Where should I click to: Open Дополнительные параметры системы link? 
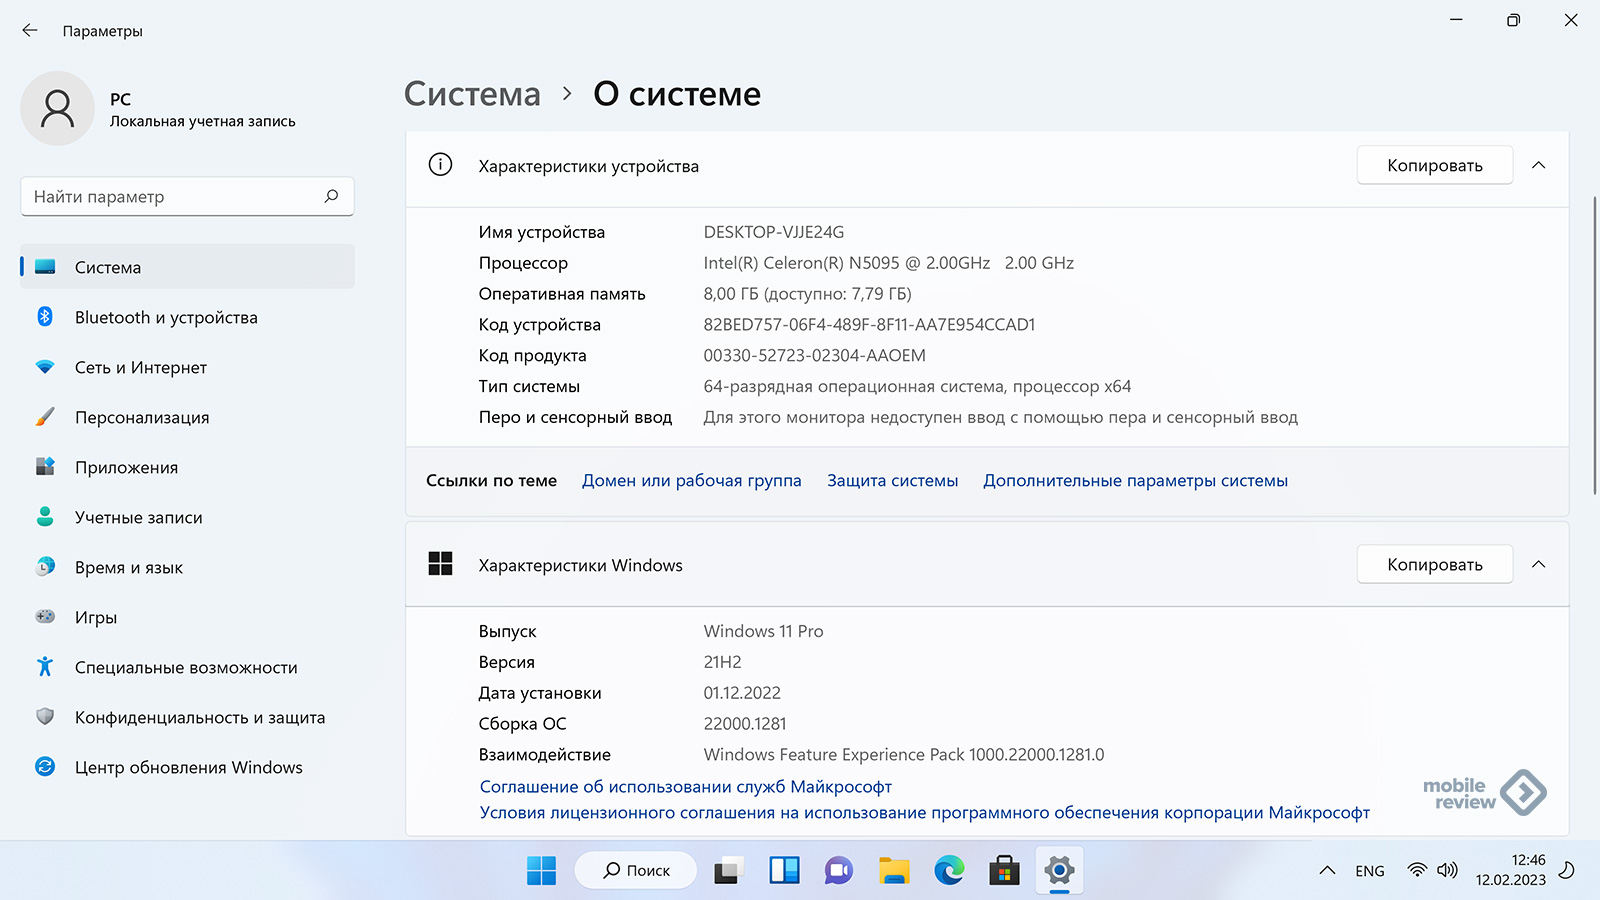click(x=1135, y=480)
